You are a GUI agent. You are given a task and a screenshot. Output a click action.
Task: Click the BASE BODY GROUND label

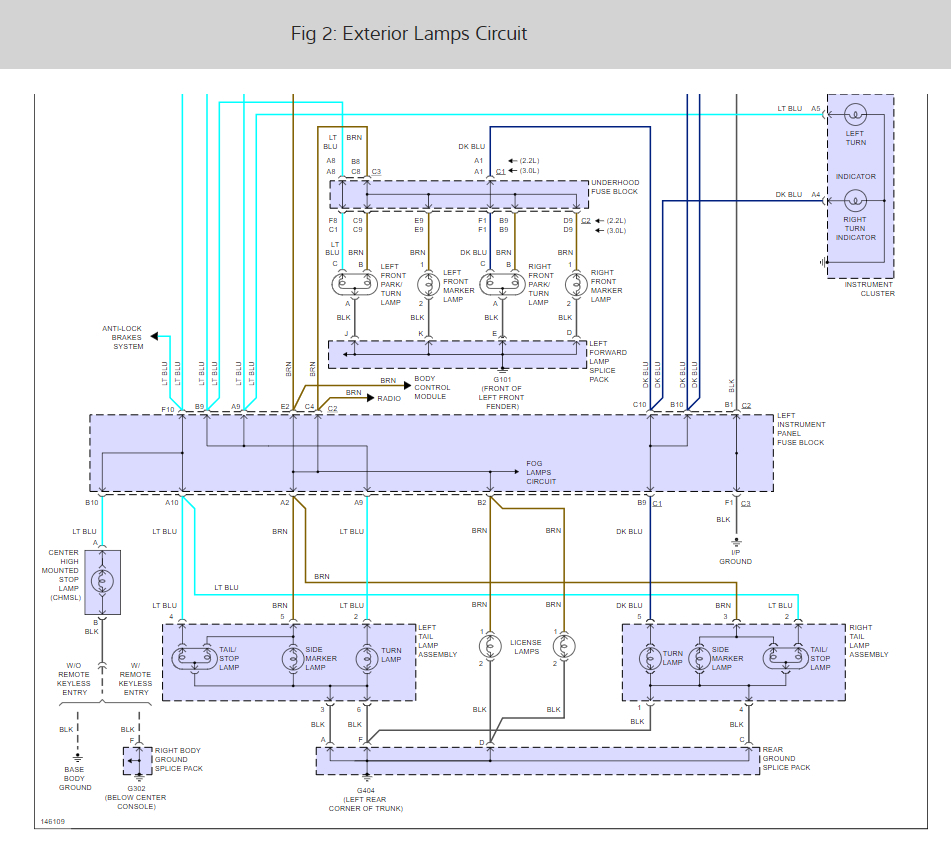coord(75,779)
